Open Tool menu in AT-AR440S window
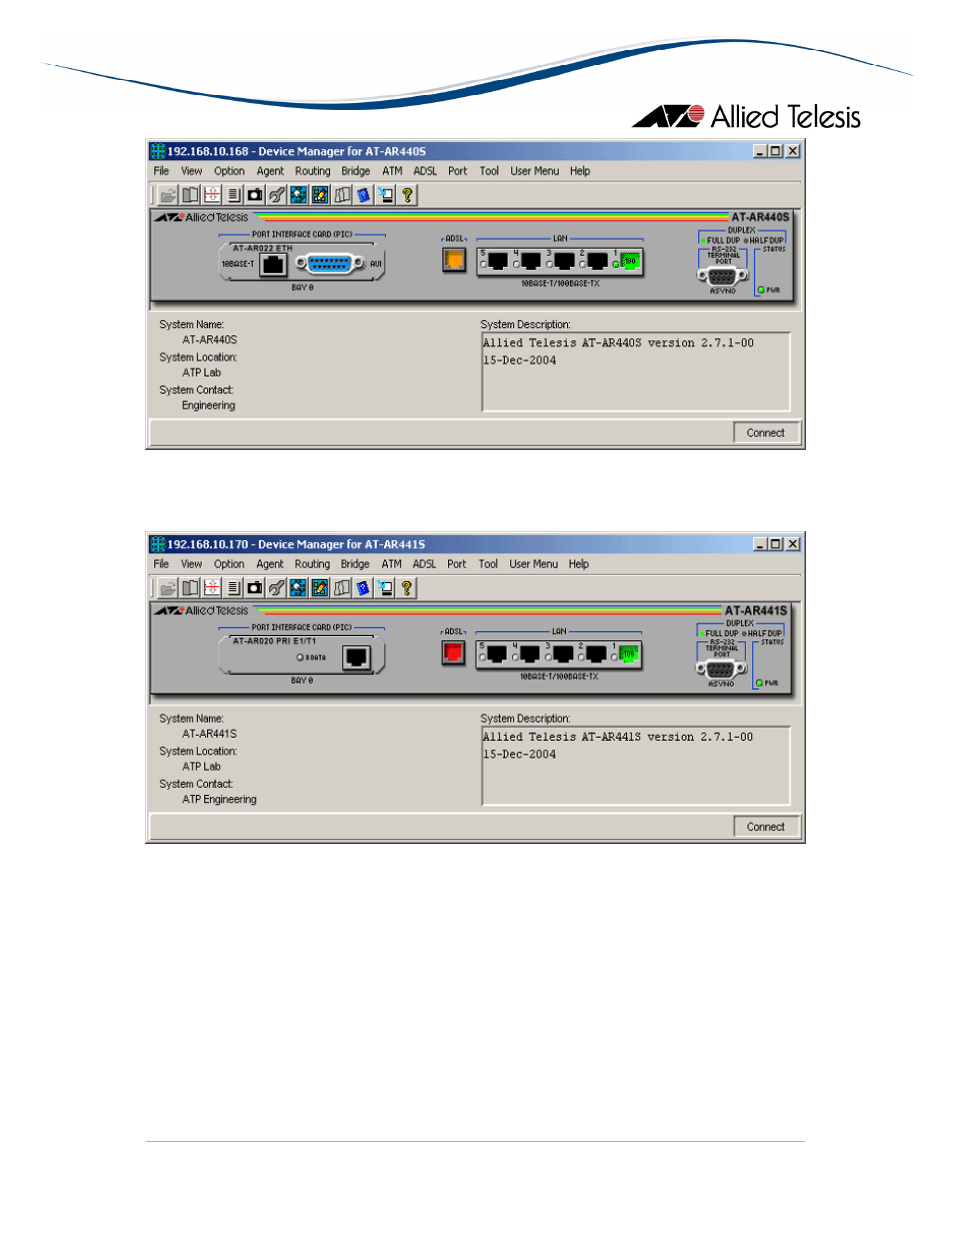 tap(489, 171)
